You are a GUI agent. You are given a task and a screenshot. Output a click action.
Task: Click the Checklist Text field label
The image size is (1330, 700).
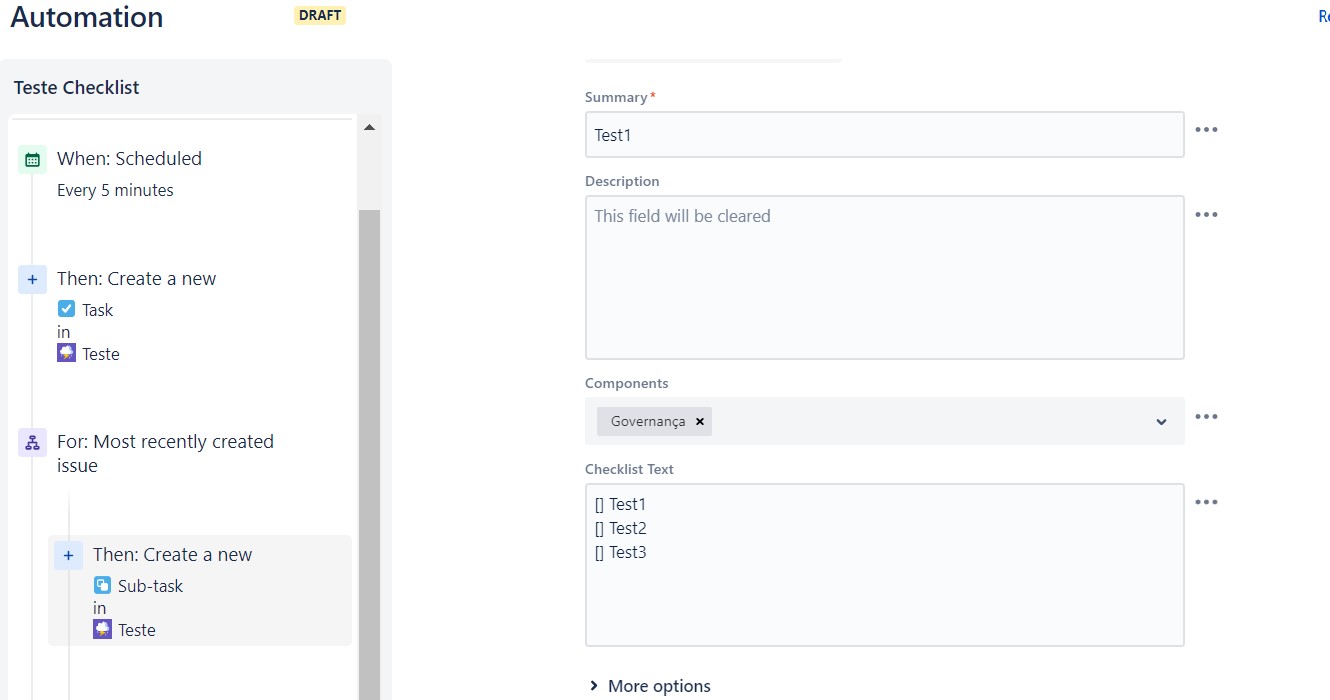coord(629,469)
